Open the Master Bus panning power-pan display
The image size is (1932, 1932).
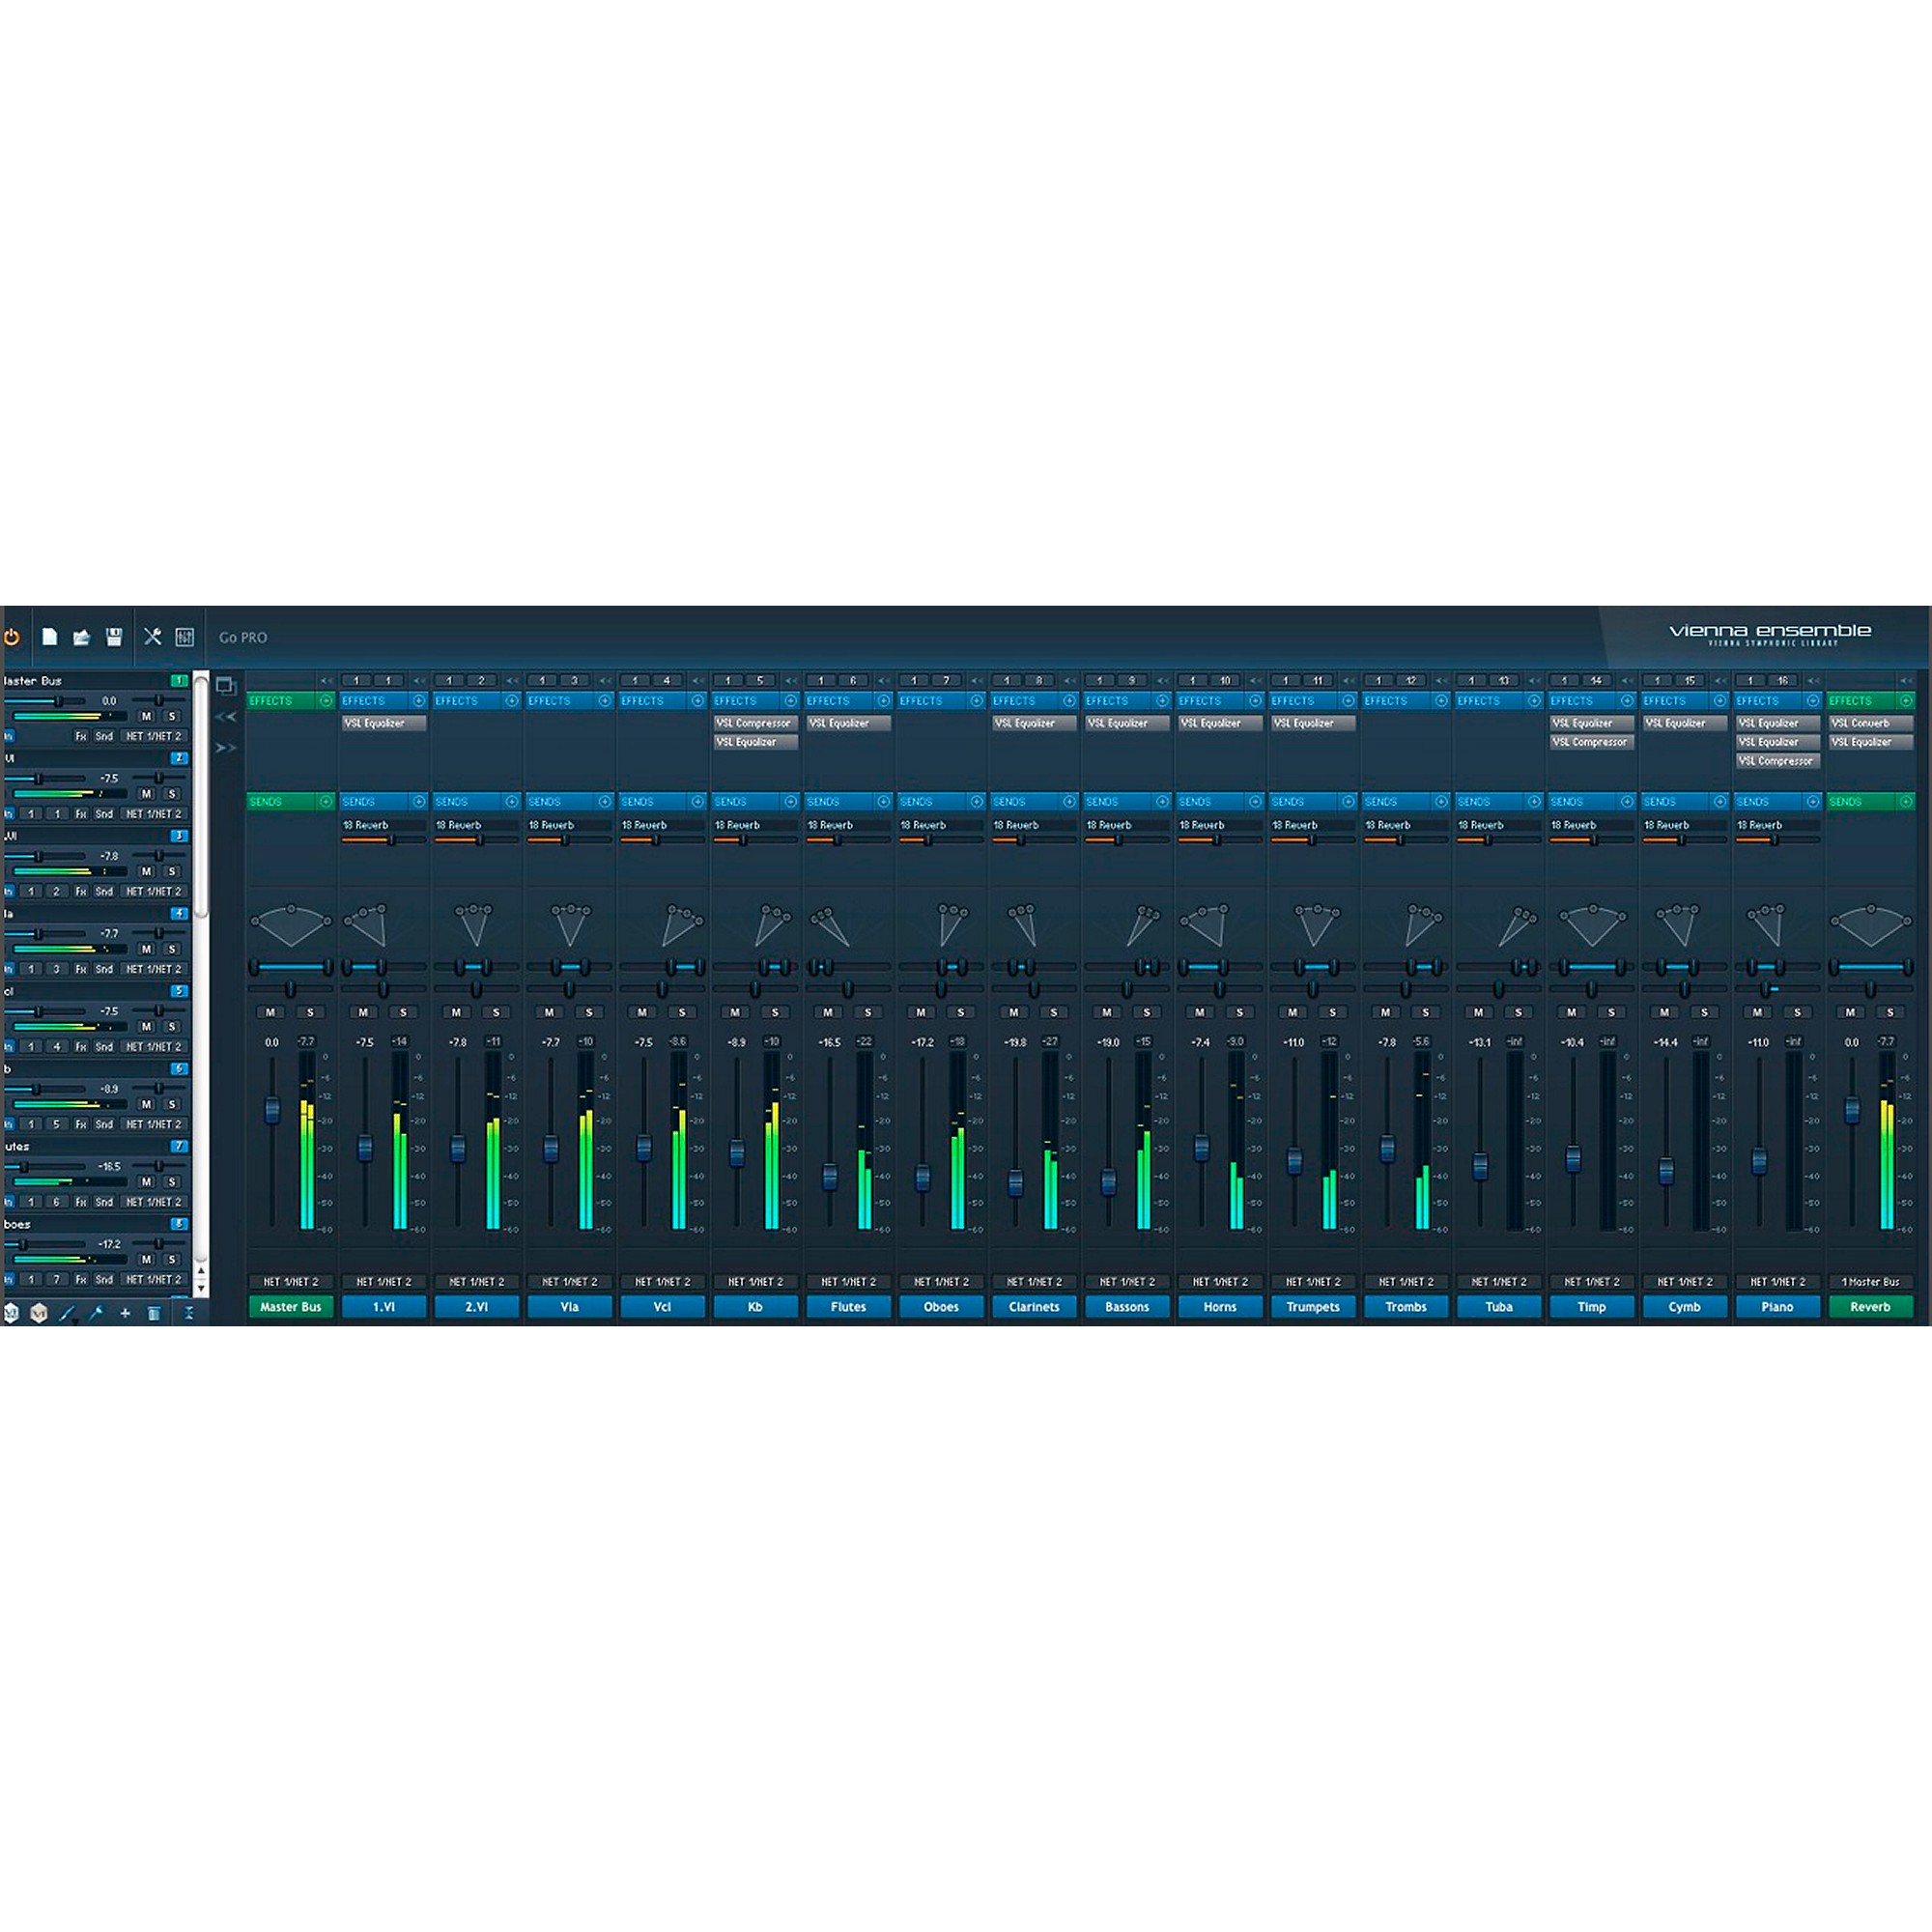[291, 925]
